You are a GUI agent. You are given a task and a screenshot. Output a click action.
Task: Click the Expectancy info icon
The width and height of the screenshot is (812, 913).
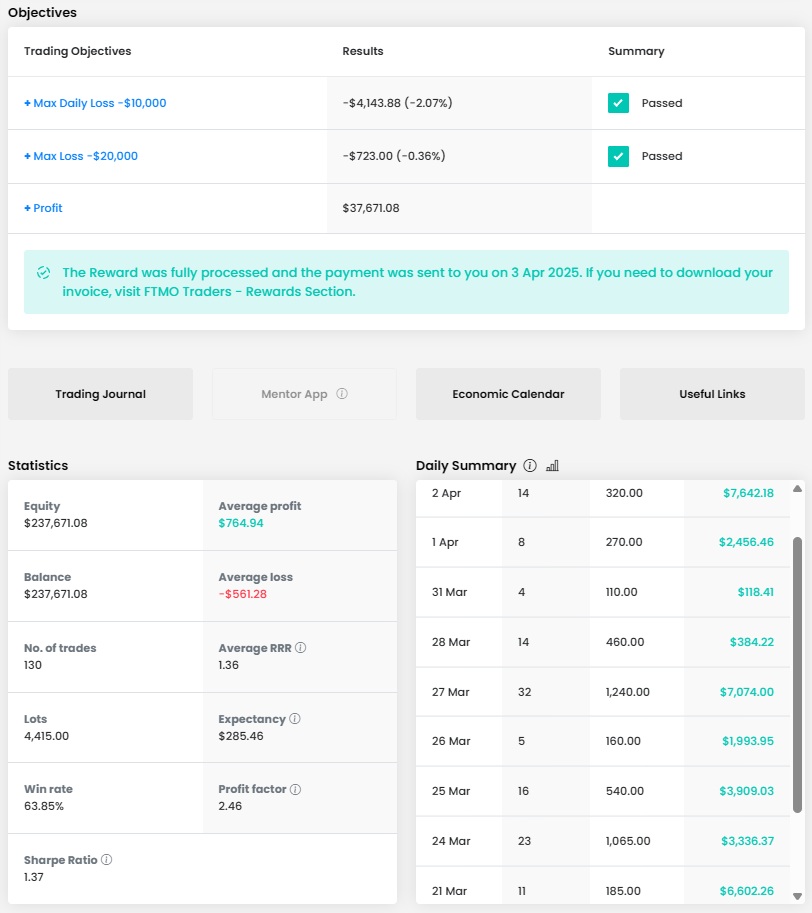point(295,719)
